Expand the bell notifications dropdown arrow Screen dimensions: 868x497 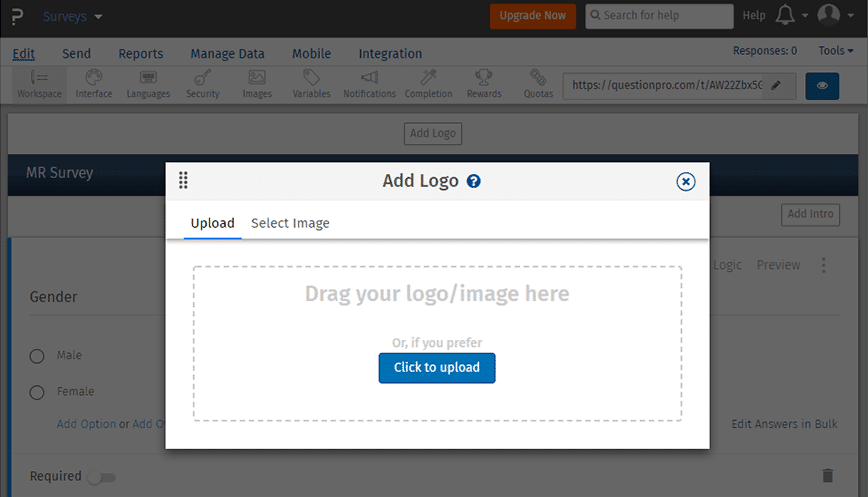coord(805,15)
